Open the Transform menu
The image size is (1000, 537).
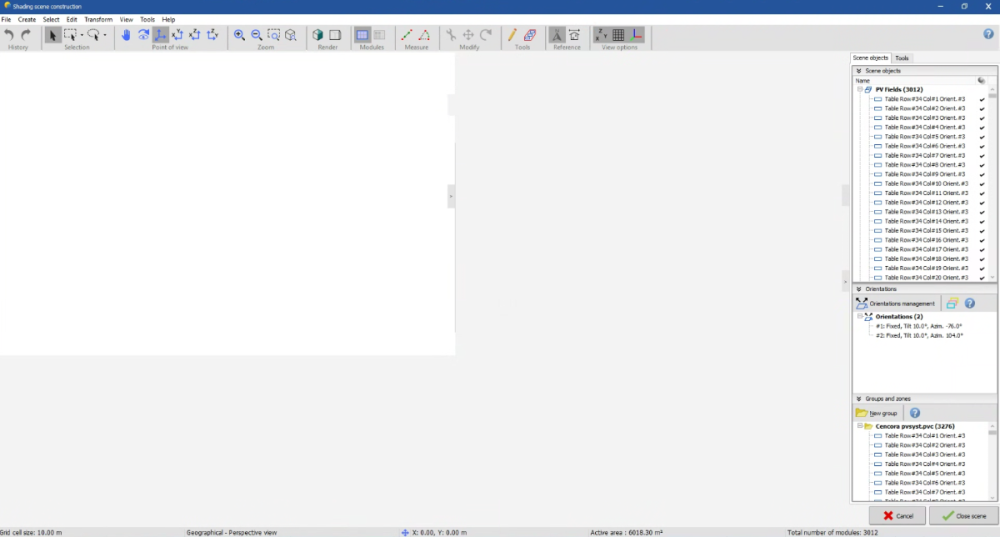98,19
